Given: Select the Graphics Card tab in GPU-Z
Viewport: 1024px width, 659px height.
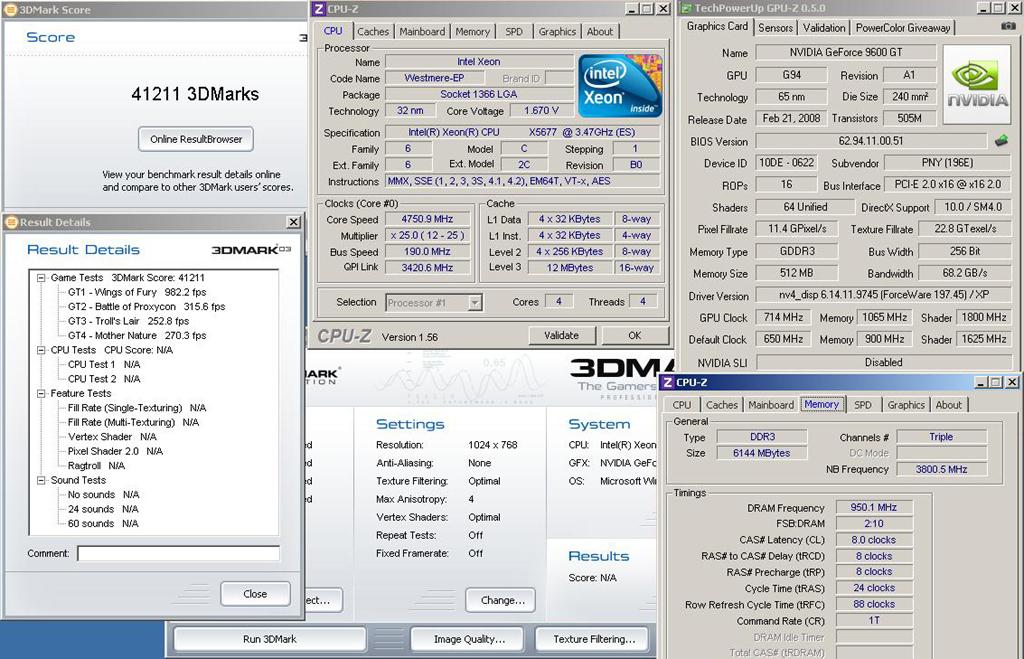Looking at the screenshot, I should [x=717, y=26].
